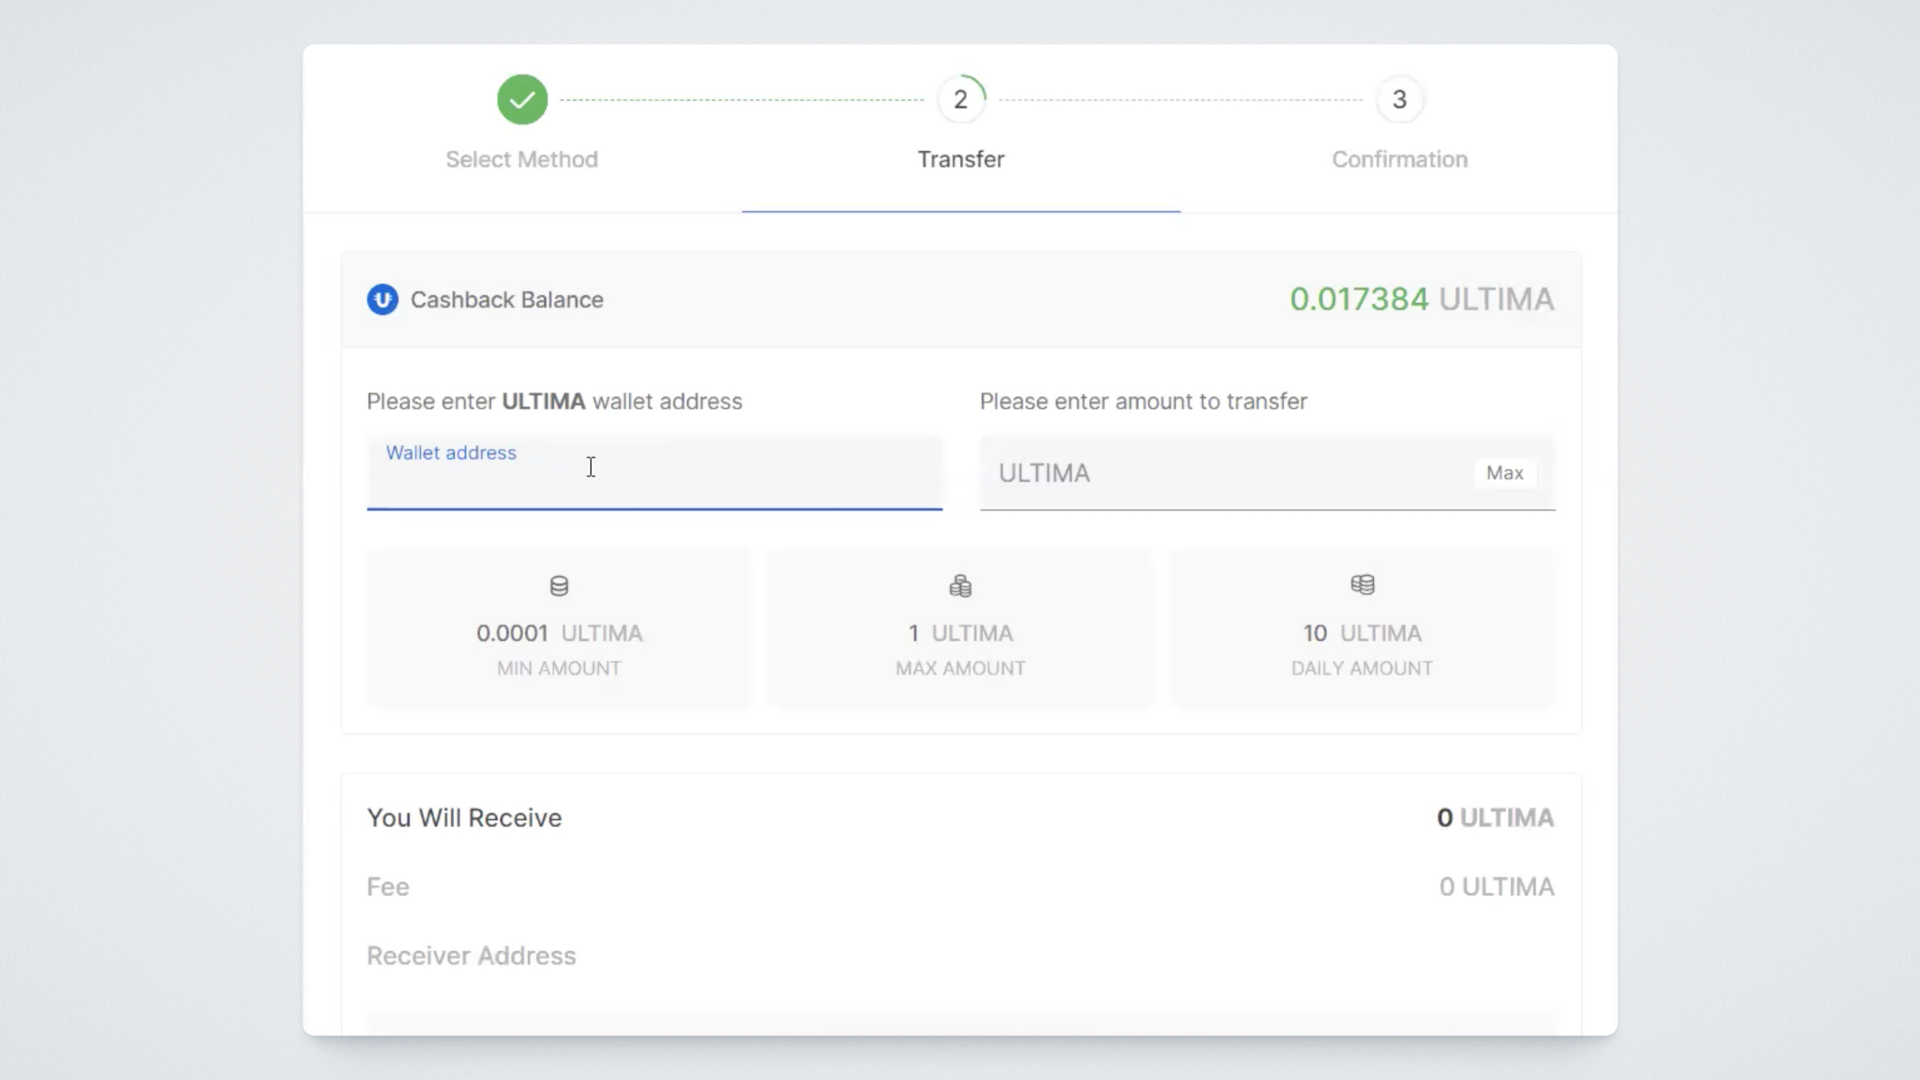Click the You Will Receive heading
Screen dimensions: 1920x1080
[464, 818]
